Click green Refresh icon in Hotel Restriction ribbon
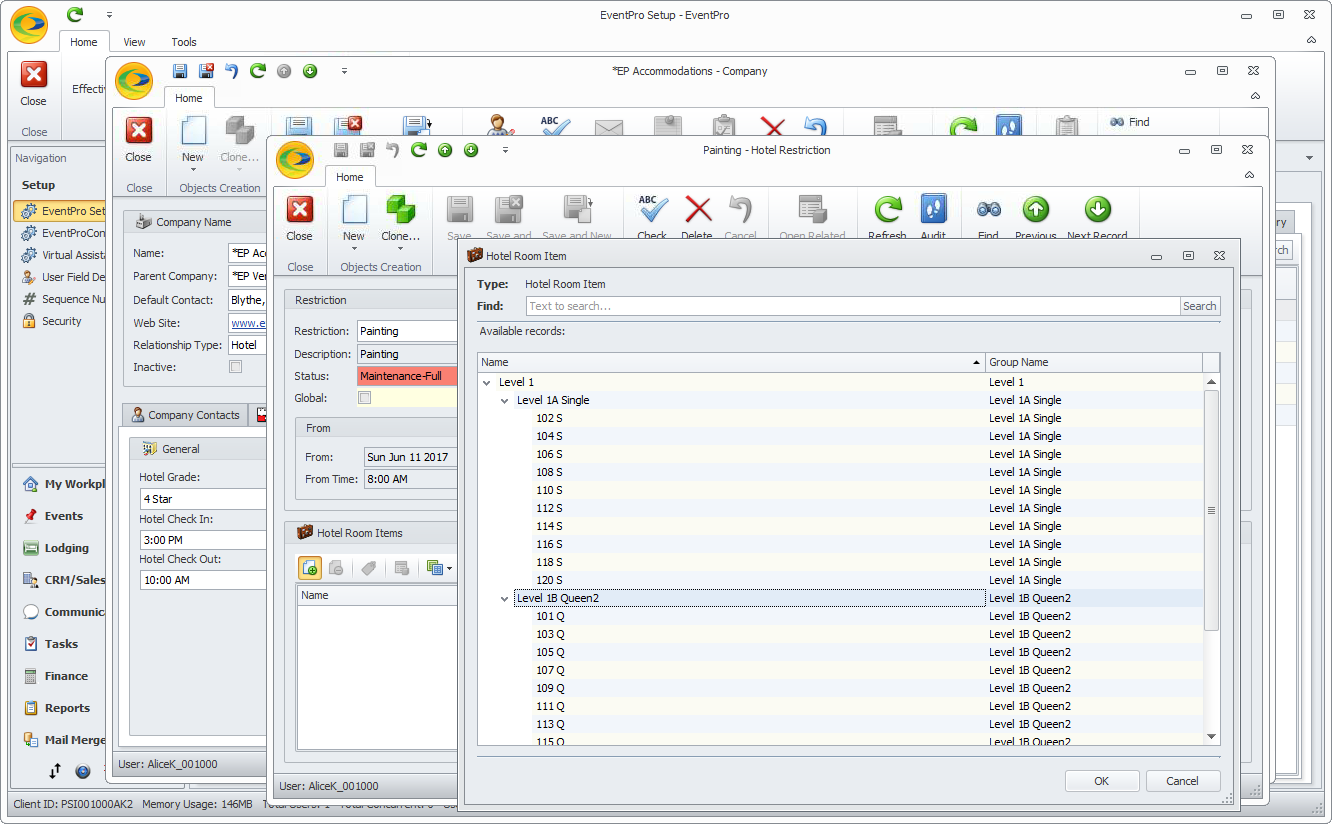This screenshot has width=1332, height=824. click(887, 209)
